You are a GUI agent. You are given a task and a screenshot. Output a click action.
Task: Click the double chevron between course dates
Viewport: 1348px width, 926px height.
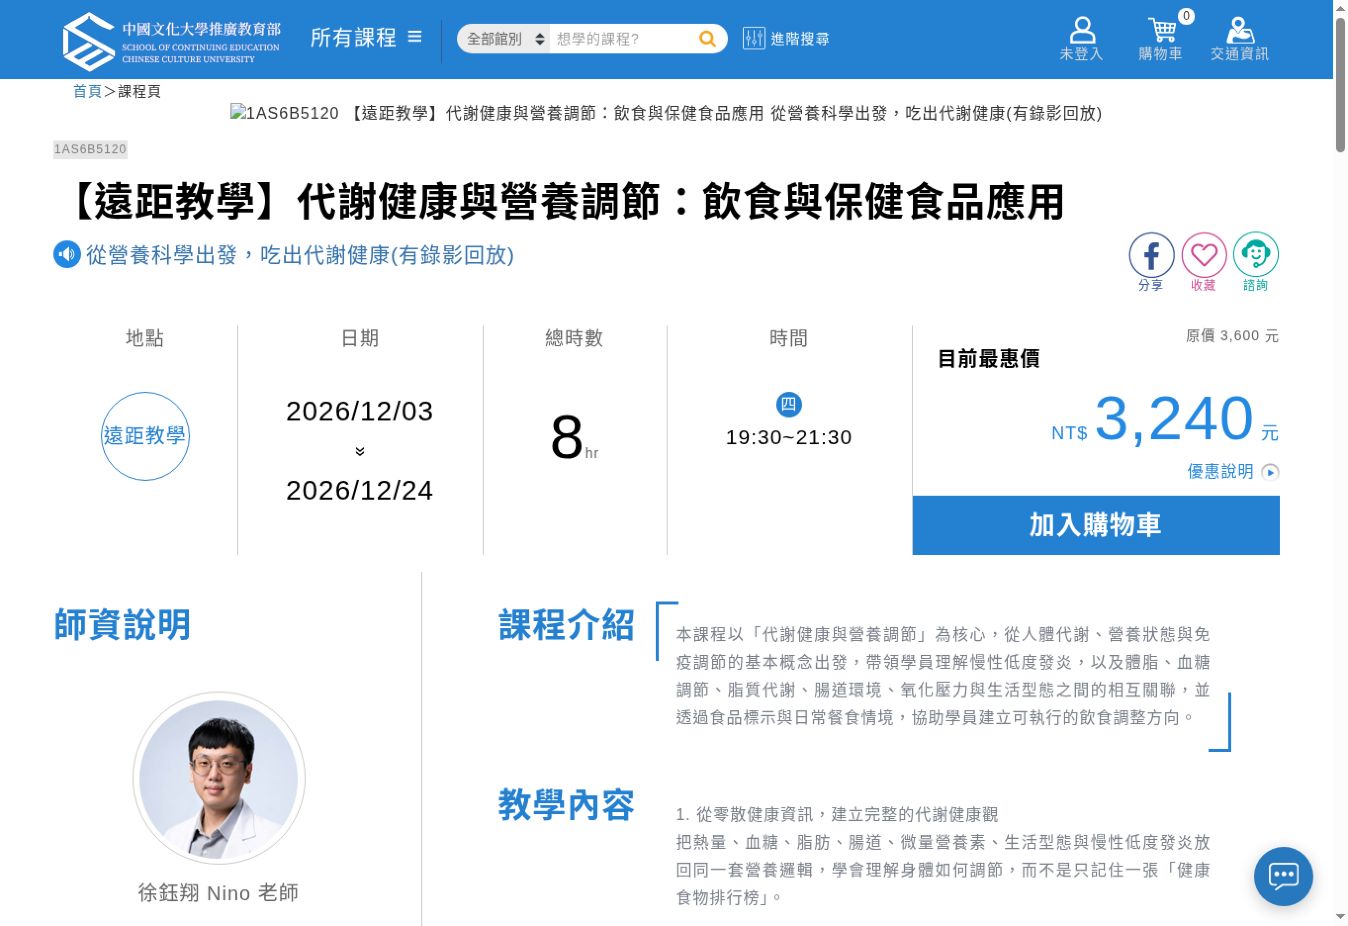[x=360, y=451]
